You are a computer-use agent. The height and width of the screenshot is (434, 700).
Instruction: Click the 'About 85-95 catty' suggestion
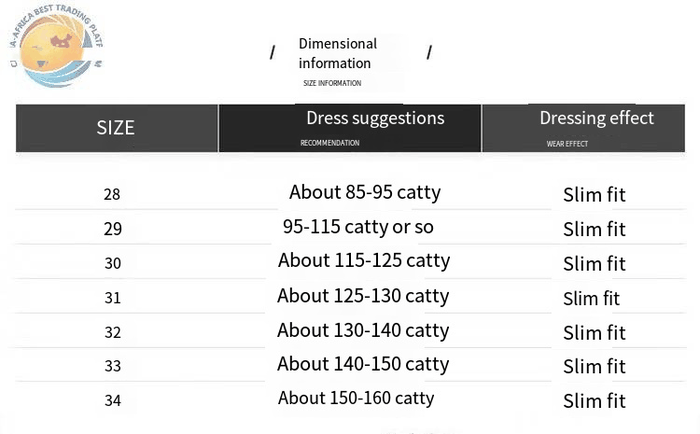(x=365, y=192)
